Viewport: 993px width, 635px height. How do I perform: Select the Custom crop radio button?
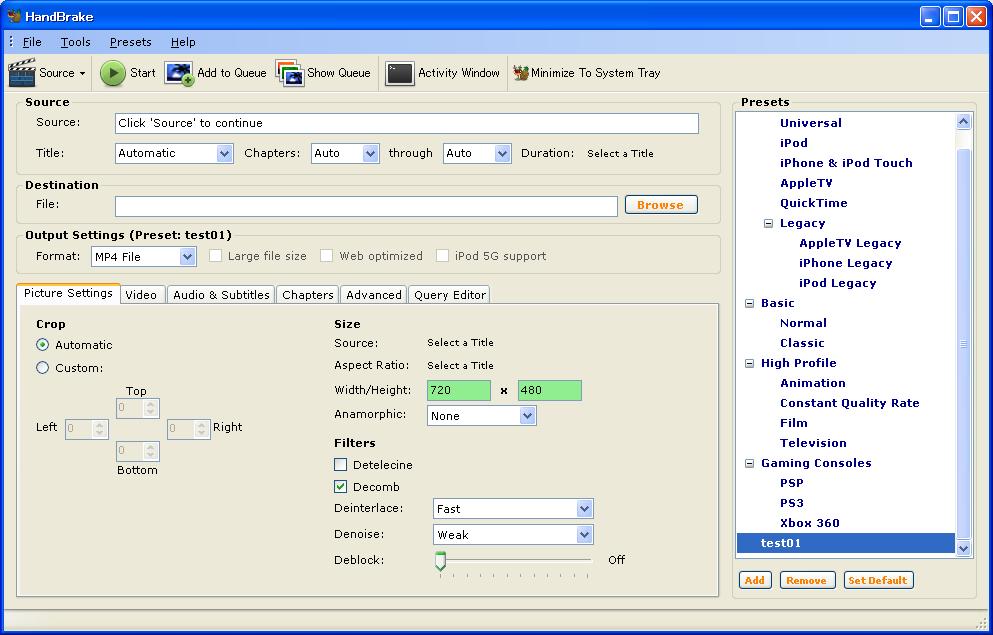(x=42, y=368)
